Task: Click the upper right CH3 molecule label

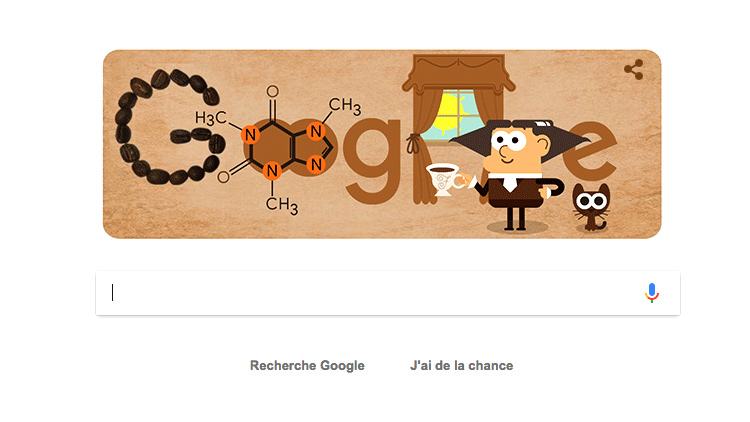Action: click(x=344, y=106)
